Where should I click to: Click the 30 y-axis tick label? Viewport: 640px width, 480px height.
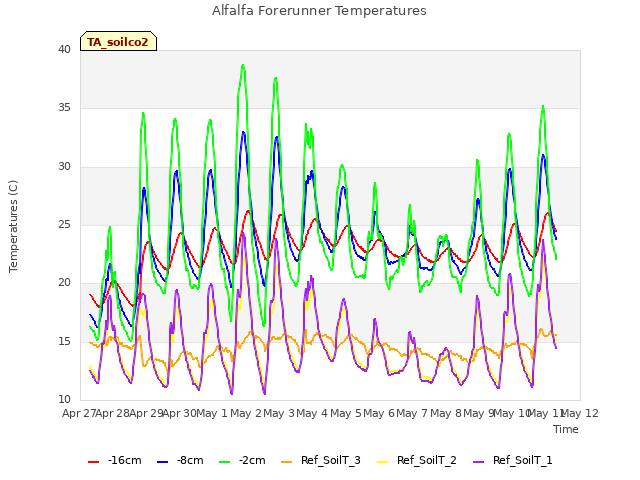click(x=64, y=167)
